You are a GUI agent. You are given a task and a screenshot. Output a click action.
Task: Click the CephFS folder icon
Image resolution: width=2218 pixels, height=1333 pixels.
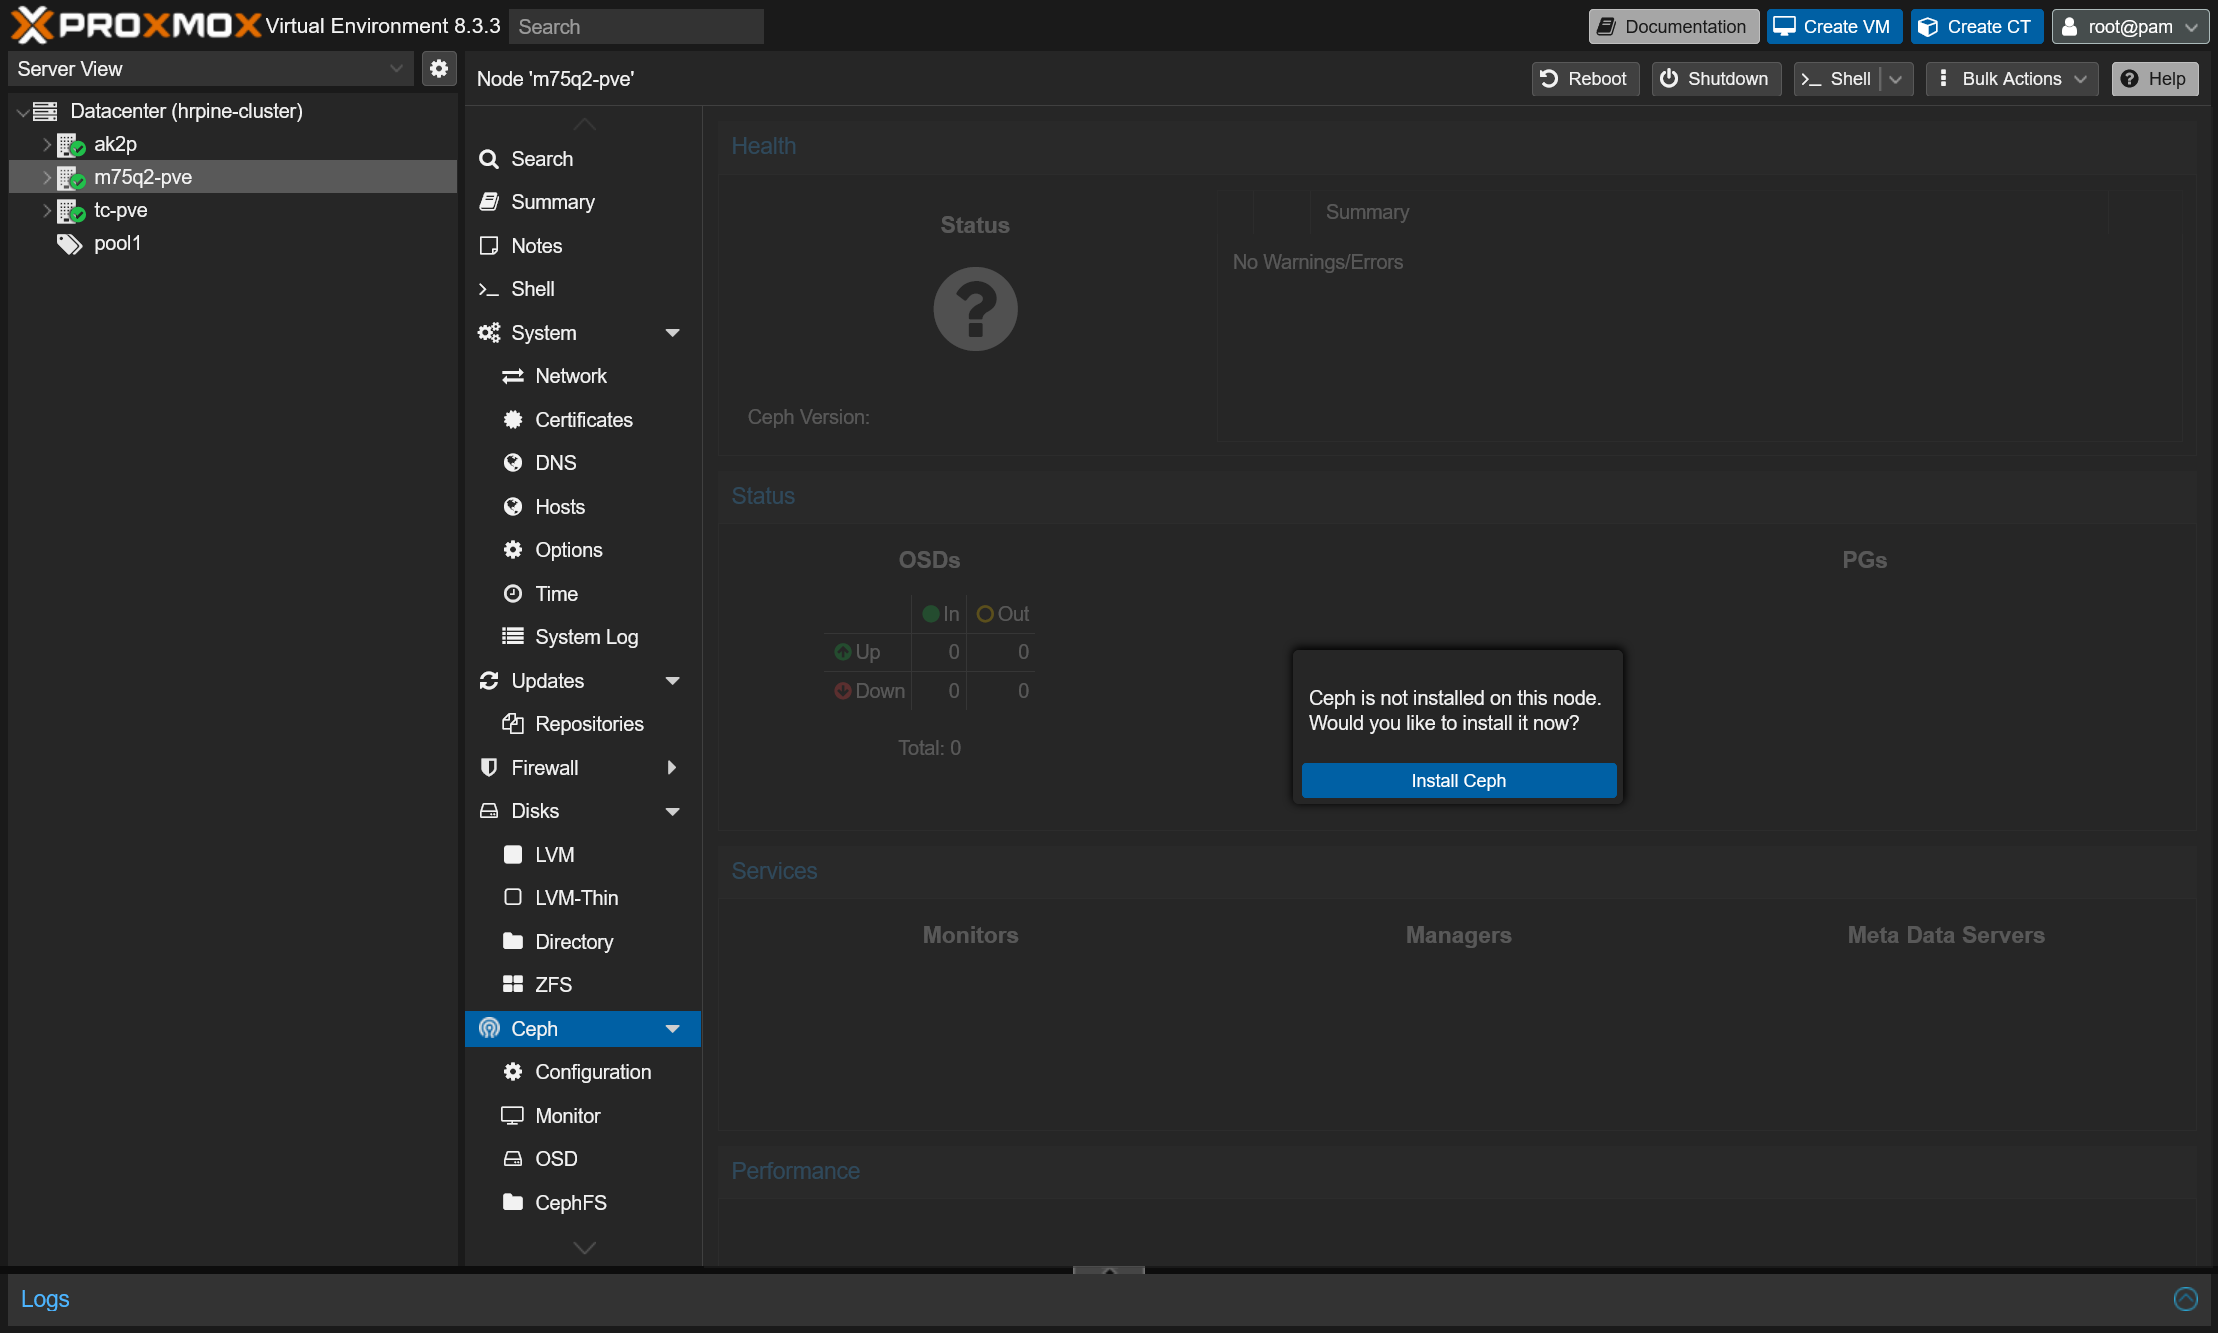[x=513, y=1203]
